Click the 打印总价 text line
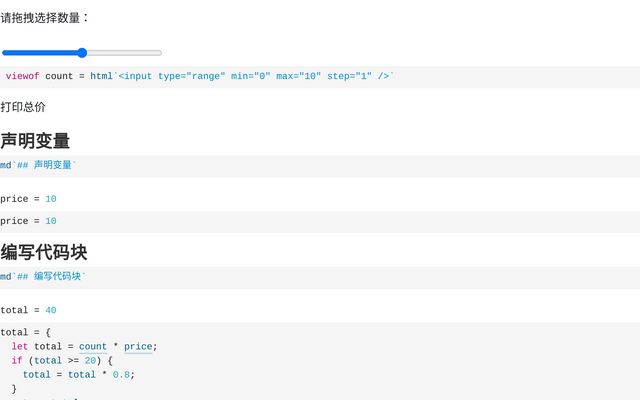Screen dimensions: 640x400 (x=23, y=107)
